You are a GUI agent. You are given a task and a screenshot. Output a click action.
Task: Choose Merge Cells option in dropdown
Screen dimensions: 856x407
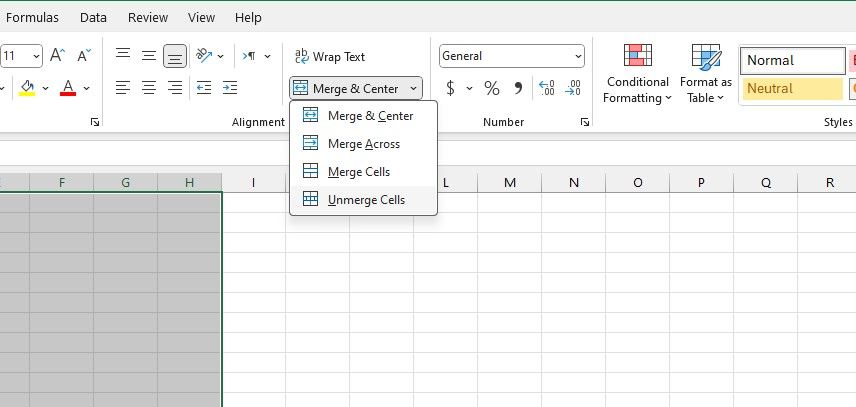click(x=363, y=172)
